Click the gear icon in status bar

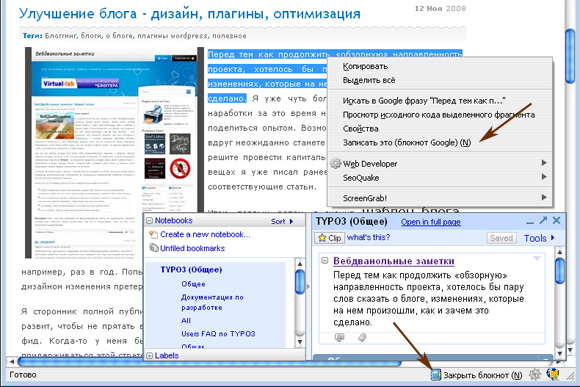coord(535,374)
